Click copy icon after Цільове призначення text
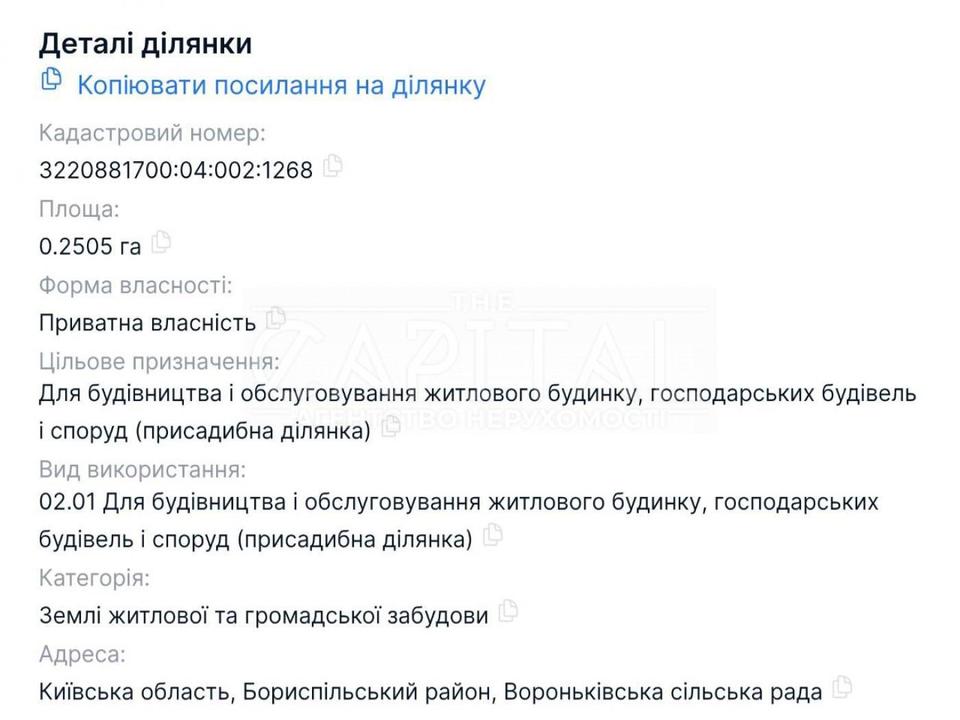 (x=391, y=427)
